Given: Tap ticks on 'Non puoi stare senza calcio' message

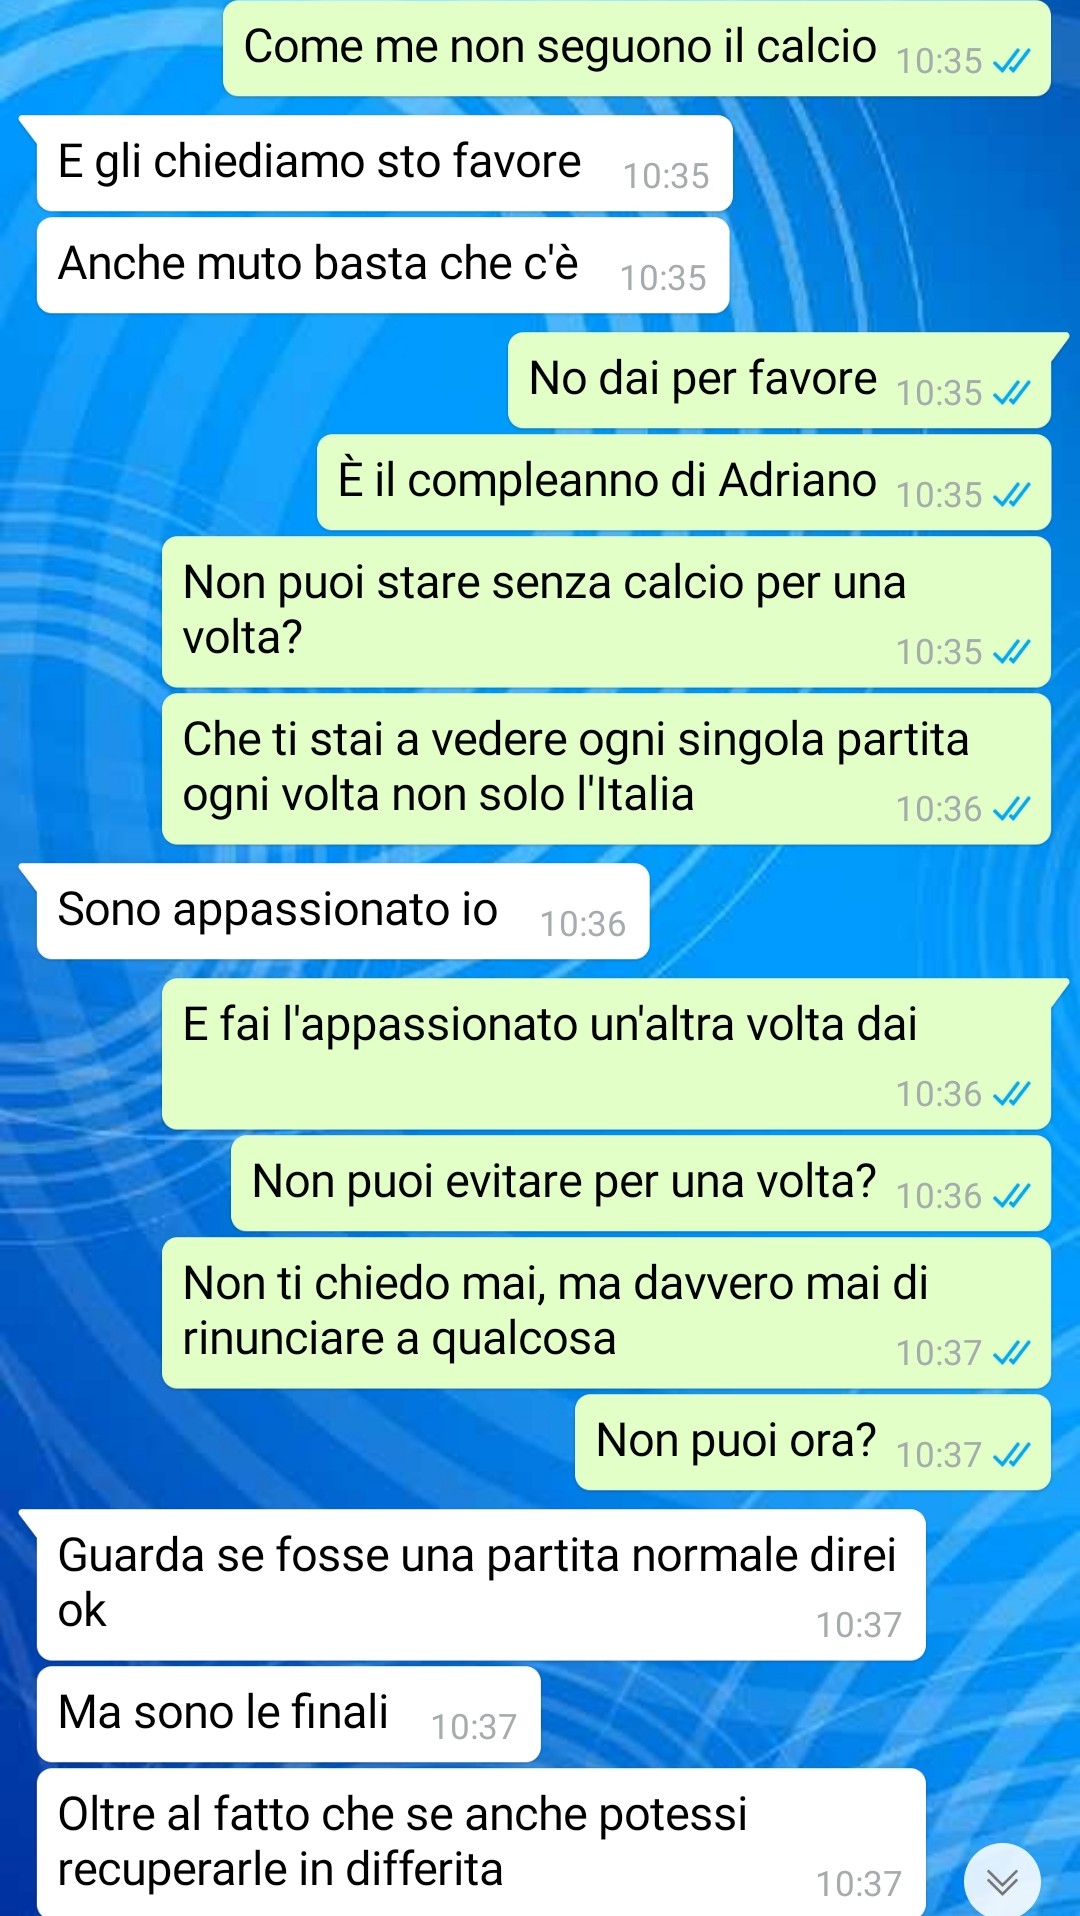Looking at the screenshot, I should [x=1011, y=653].
